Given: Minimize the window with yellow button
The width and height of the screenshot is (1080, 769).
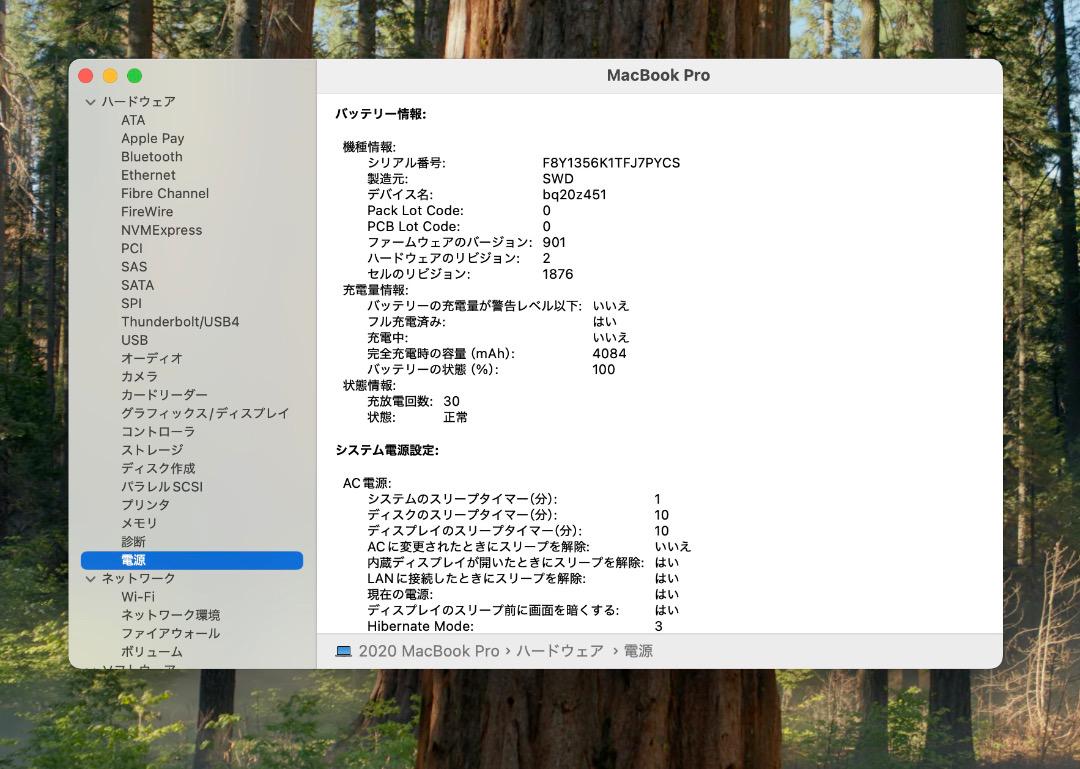Looking at the screenshot, I should tap(110, 76).
